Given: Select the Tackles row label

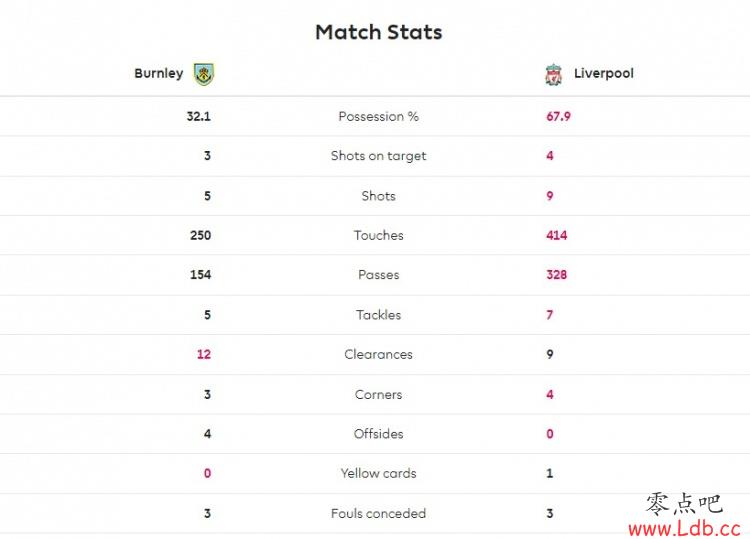Looking at the screenshot, I should (x=378, y=315).
